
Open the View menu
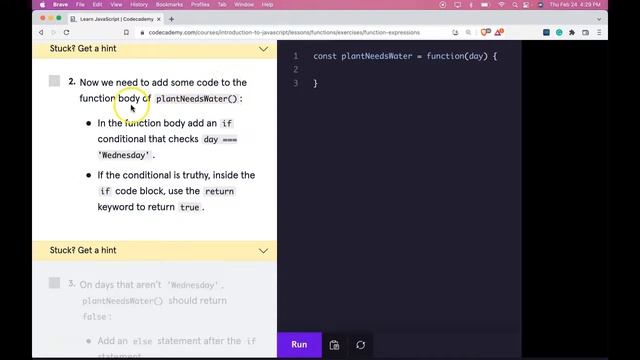tap(116, 4)
